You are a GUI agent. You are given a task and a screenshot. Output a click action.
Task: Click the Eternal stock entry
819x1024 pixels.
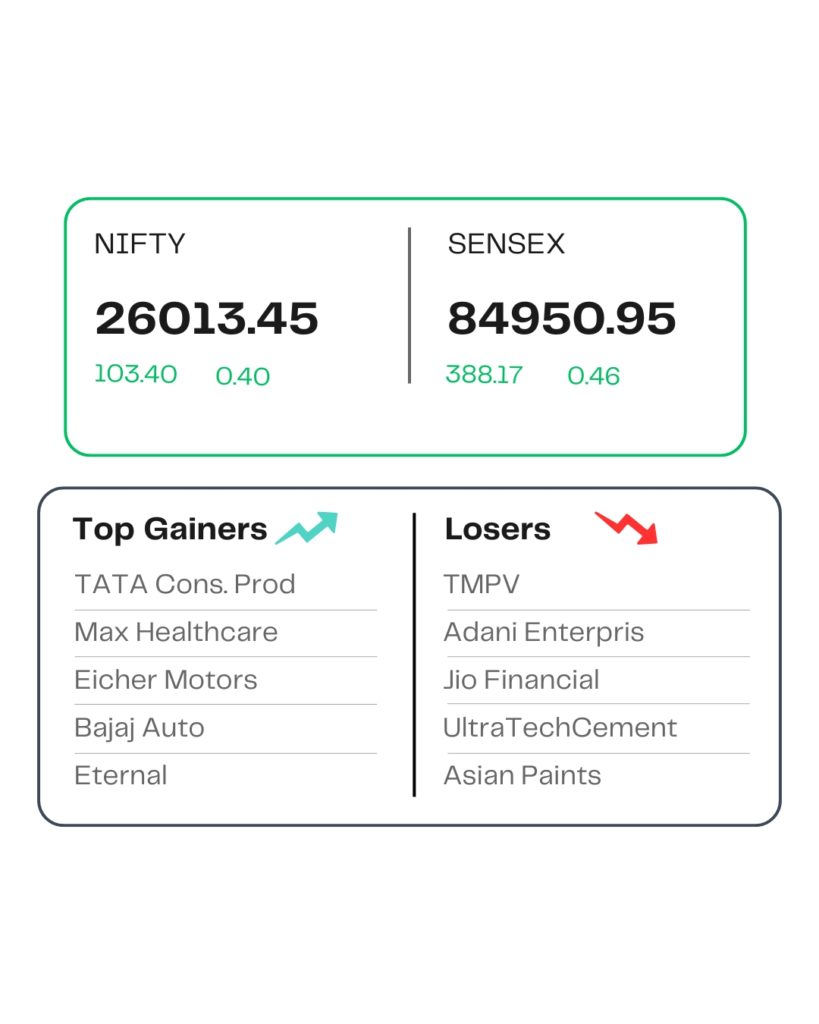coord(121,775)
